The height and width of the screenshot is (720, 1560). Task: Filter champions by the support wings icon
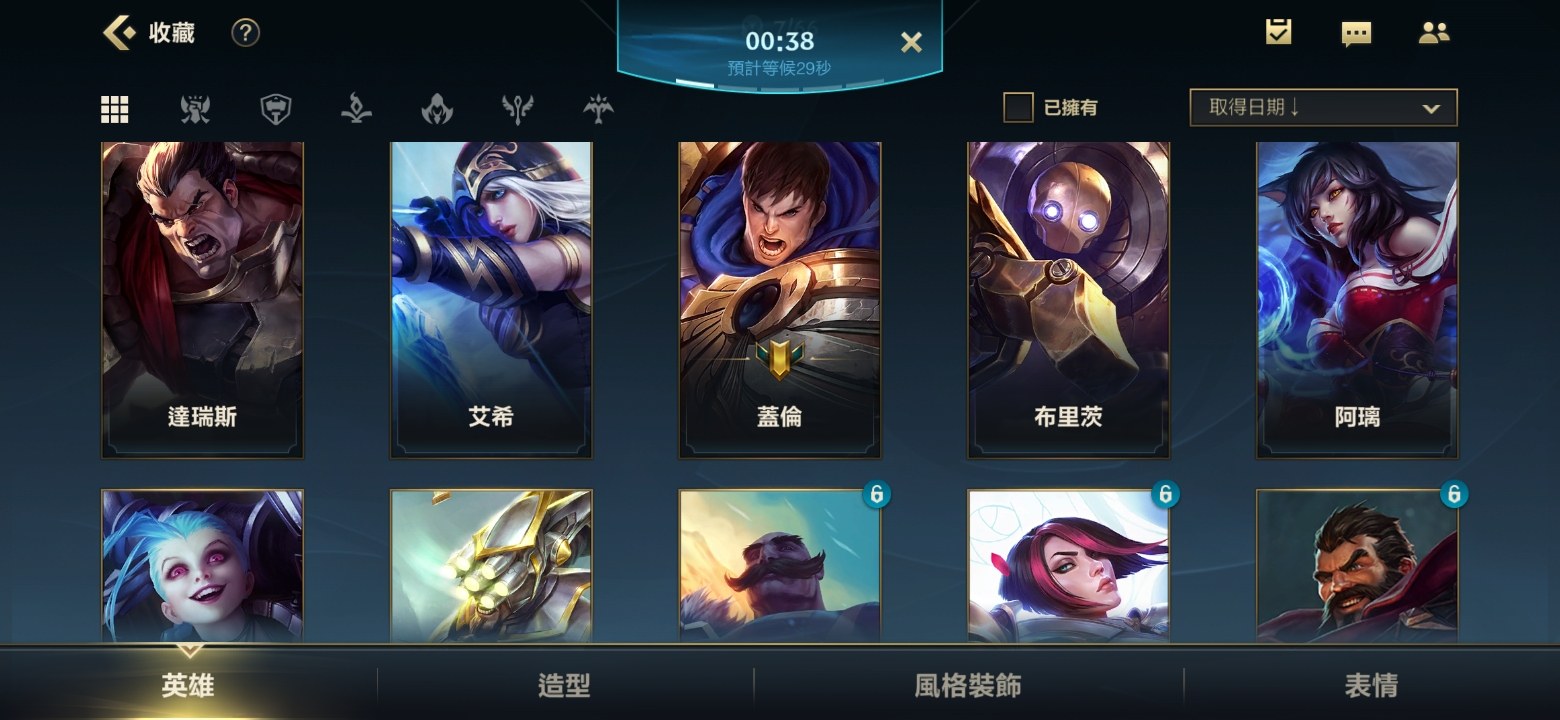click(x=598, y=109)
